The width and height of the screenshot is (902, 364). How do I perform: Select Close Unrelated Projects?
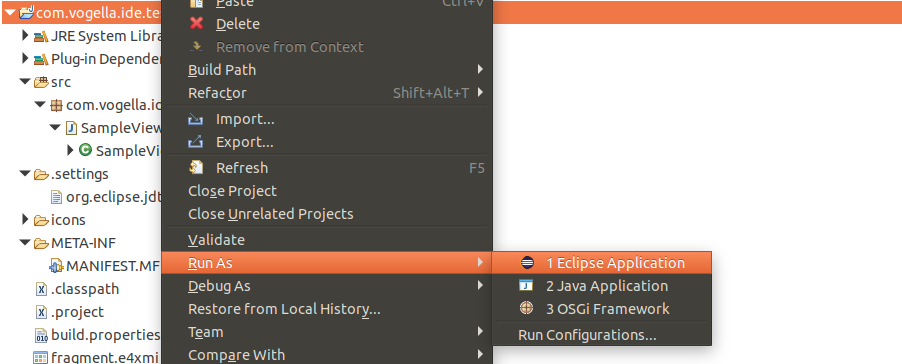coord(327,214)
